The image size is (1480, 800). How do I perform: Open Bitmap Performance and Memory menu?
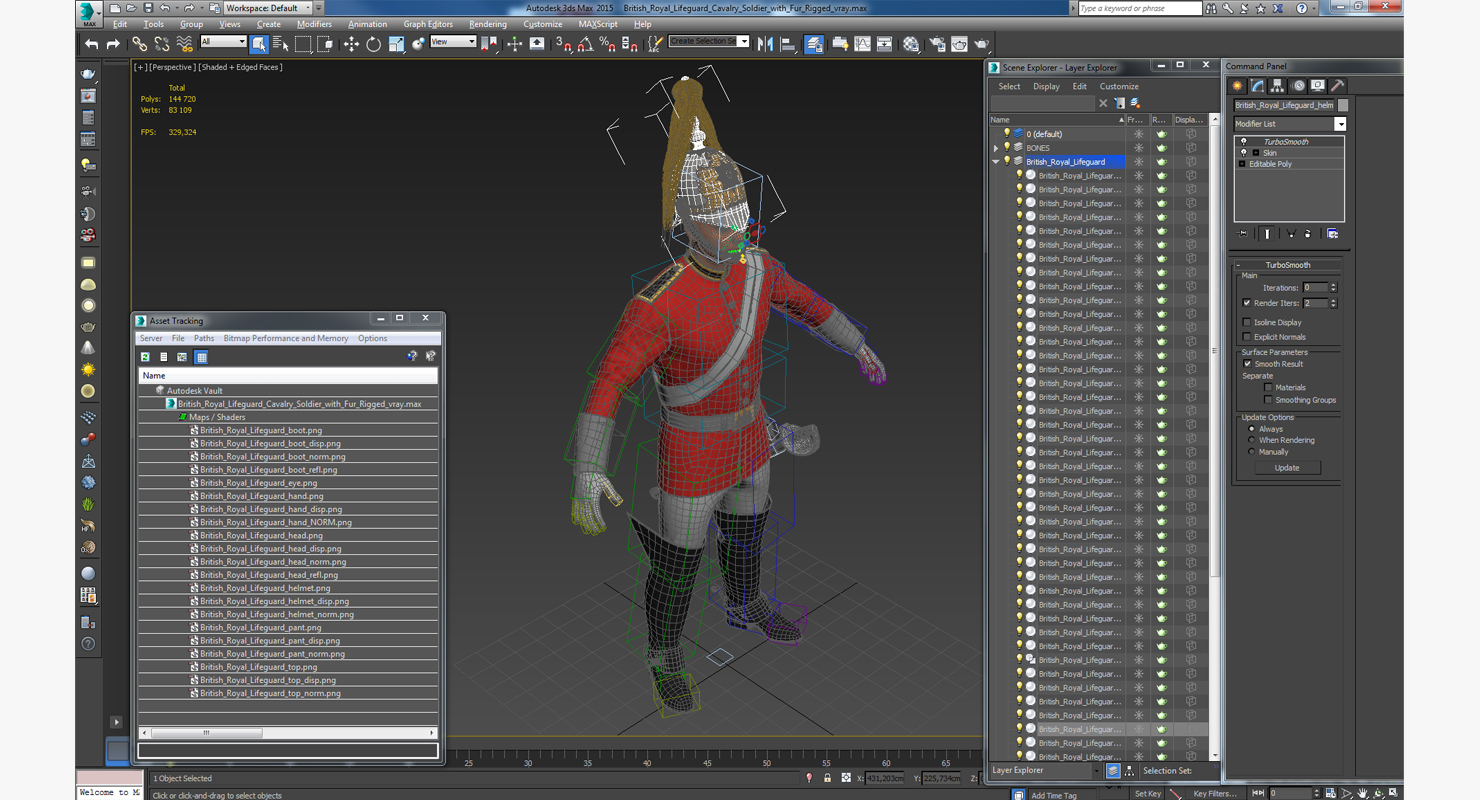click(286, 339)
